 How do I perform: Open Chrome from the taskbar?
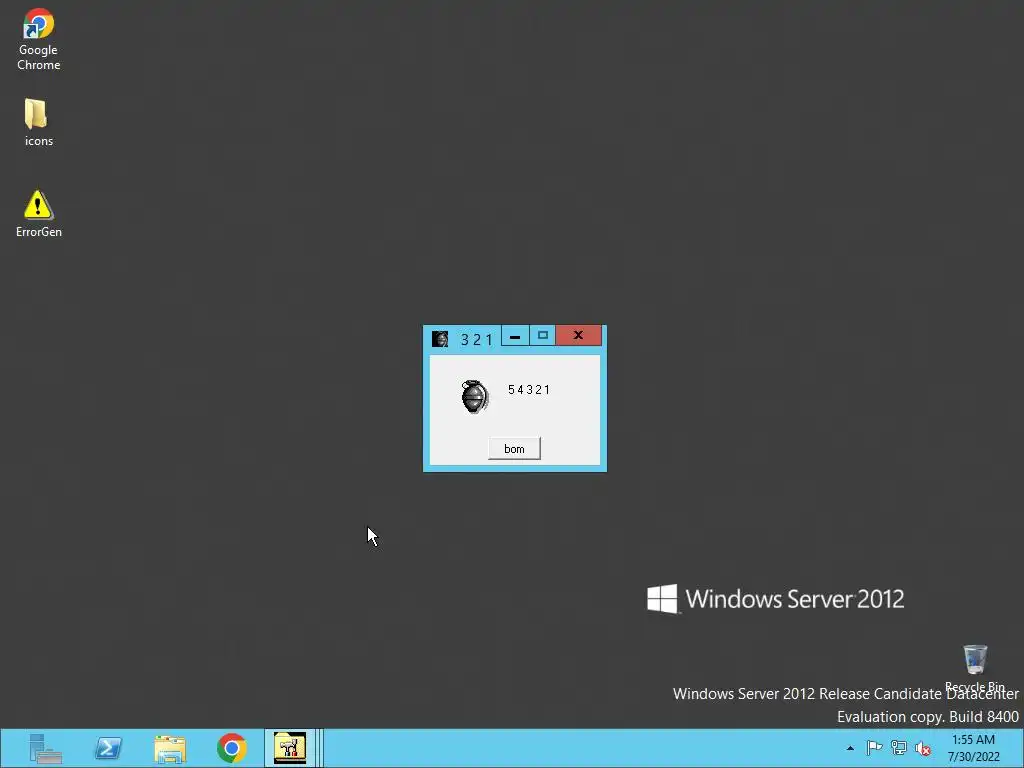pyautogui.click(x=232, y=748)
